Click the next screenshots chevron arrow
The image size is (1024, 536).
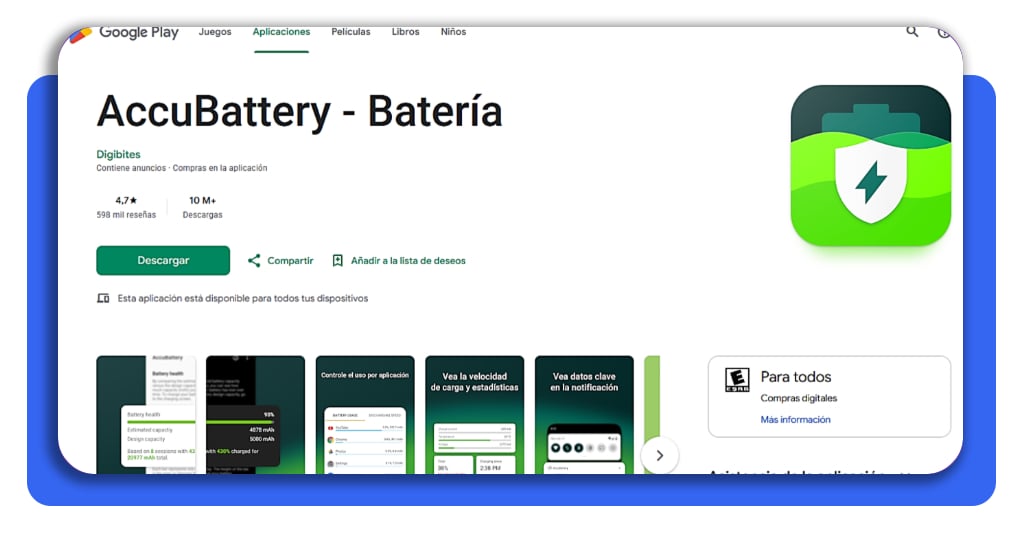click(660, 456)
